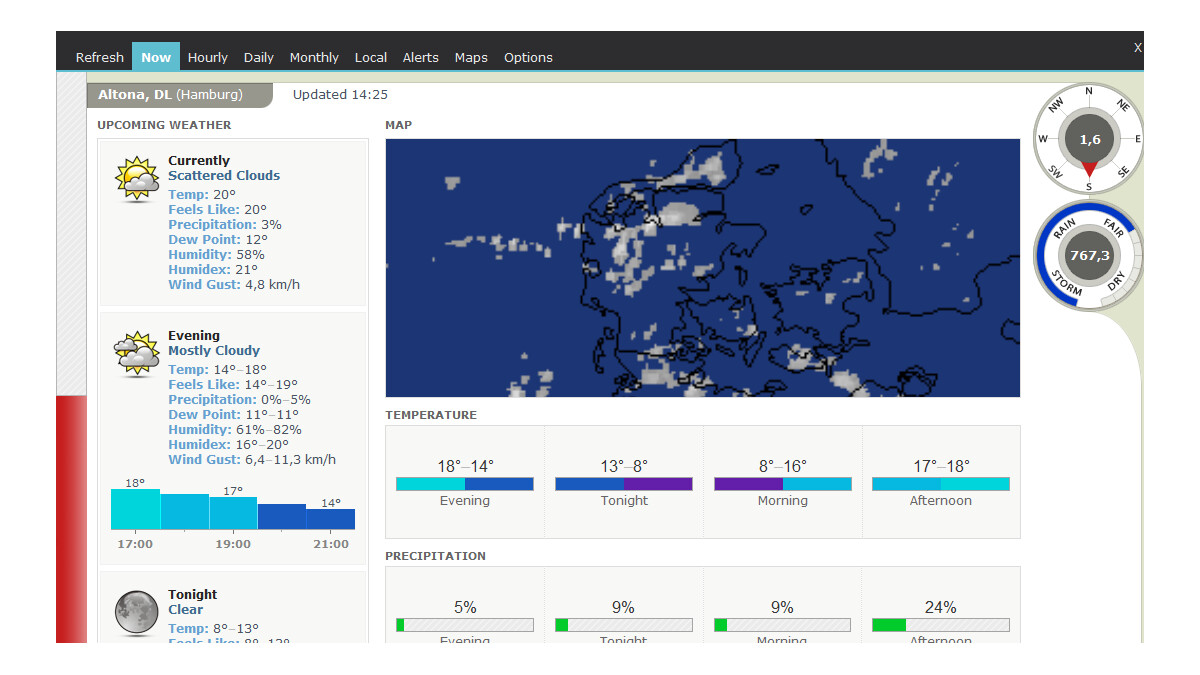Click the Refresh menu item

tap(100, 57)
